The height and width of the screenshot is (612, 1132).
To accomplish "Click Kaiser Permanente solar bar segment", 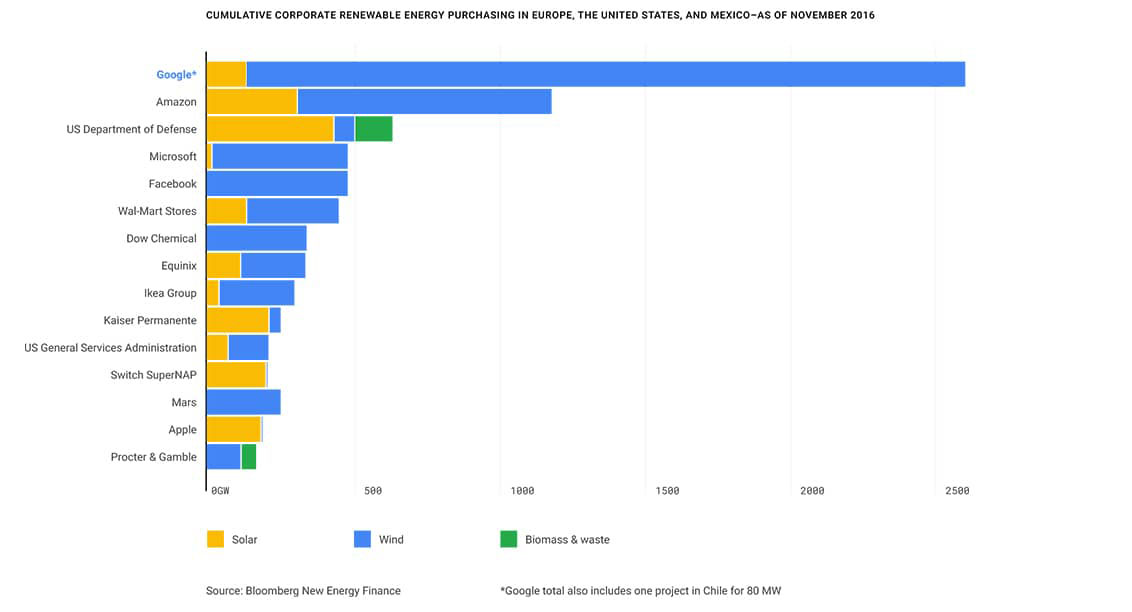I will point(238,320).
